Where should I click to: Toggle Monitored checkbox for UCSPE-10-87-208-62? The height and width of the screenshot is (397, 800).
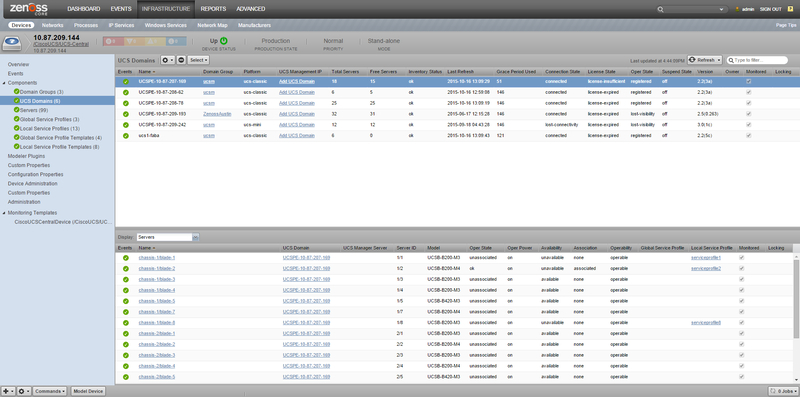tap(748, 92)
